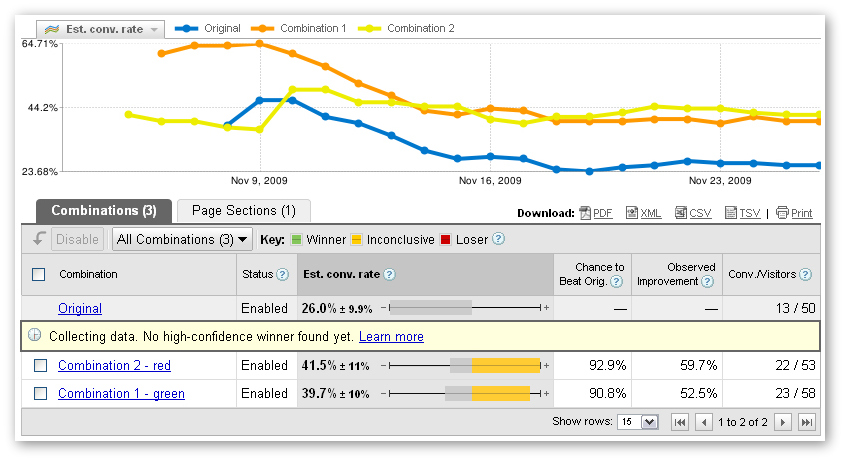844x460 pixels.
Task: Open the Learn more link
Action: click(x=391, y=337)
